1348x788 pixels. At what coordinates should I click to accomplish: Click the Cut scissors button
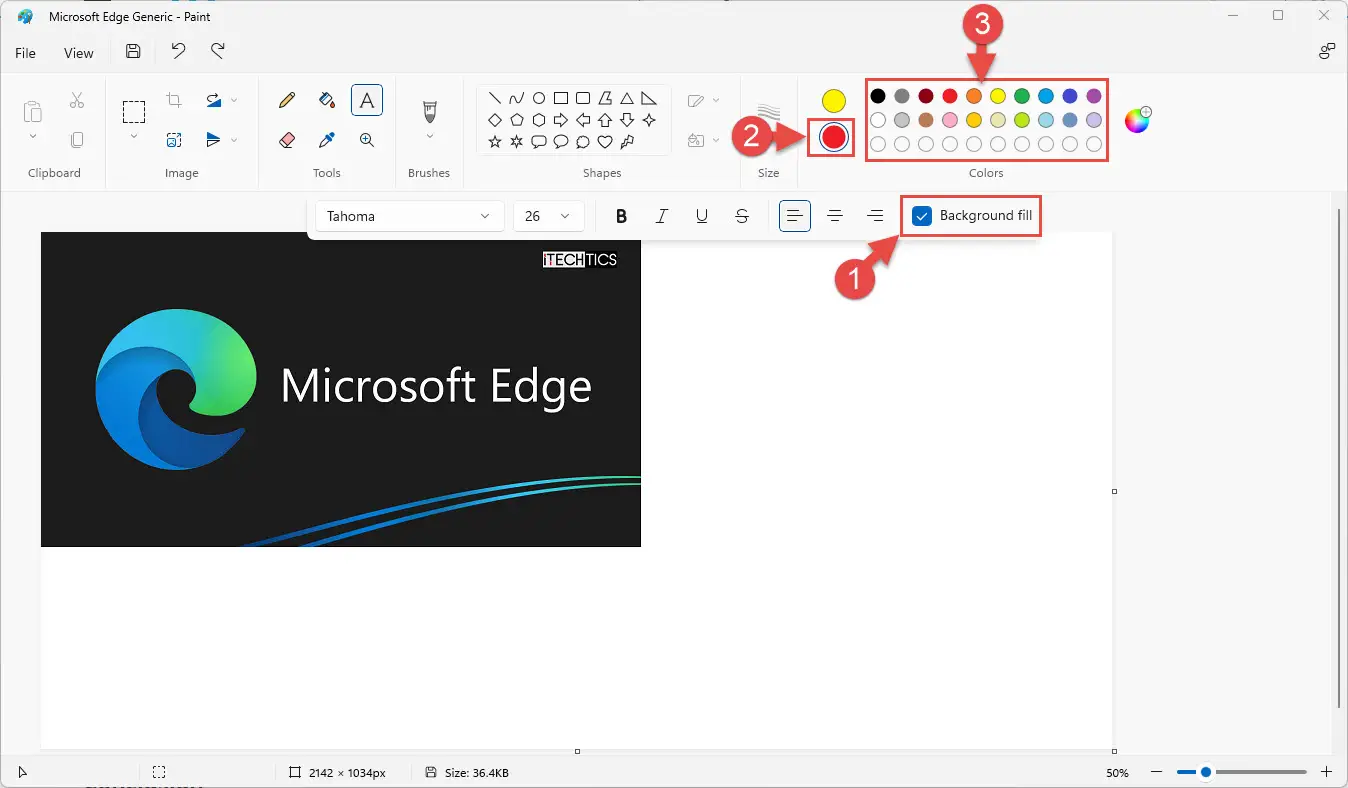tap(77, 100)
